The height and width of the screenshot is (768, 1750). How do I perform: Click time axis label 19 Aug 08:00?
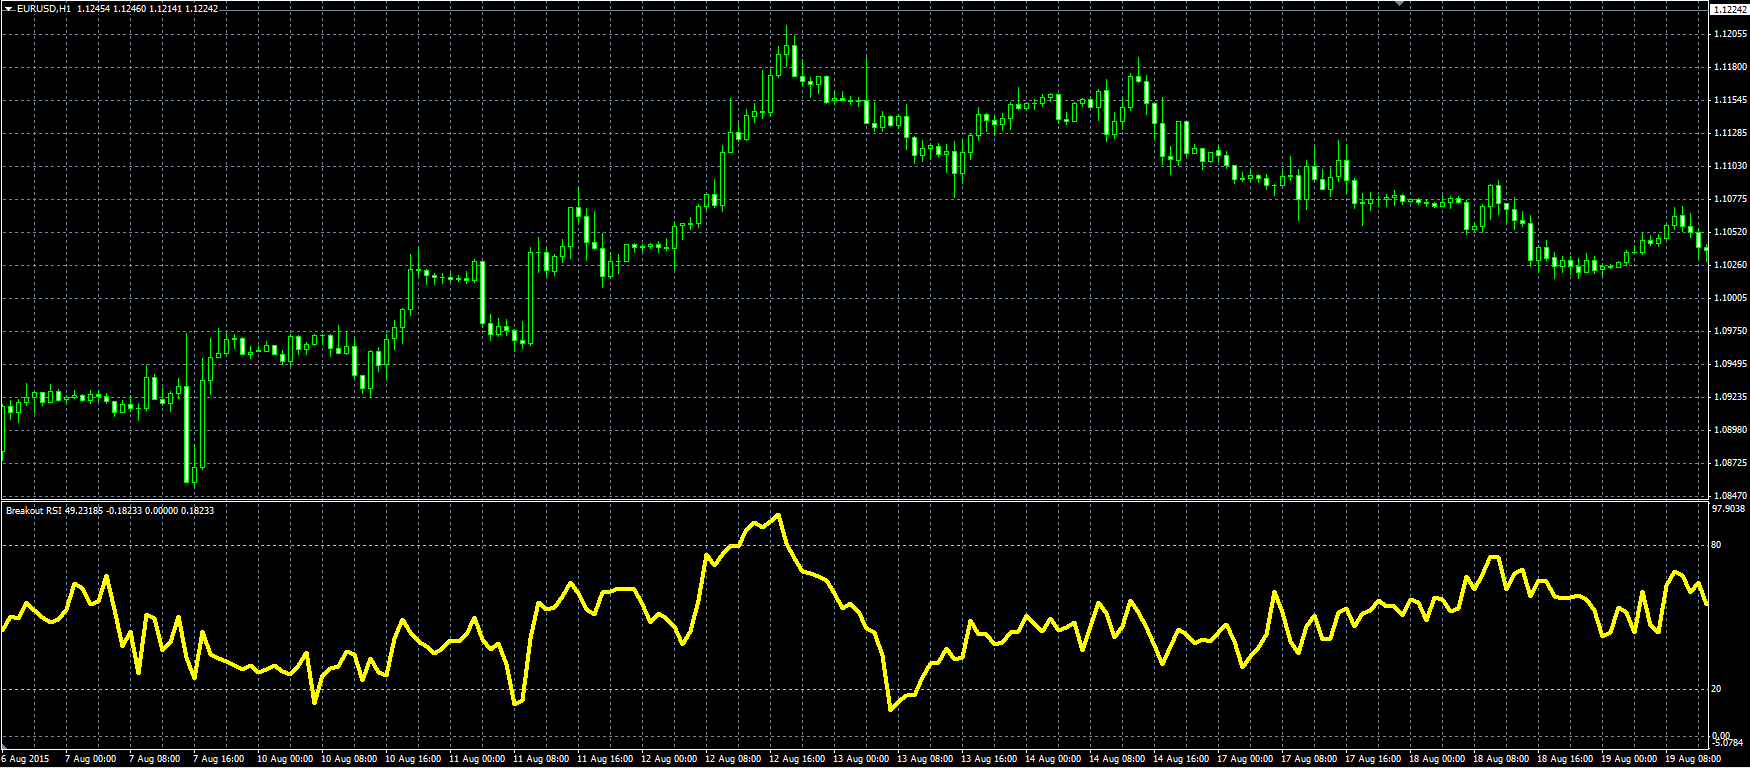point(1693,759)
